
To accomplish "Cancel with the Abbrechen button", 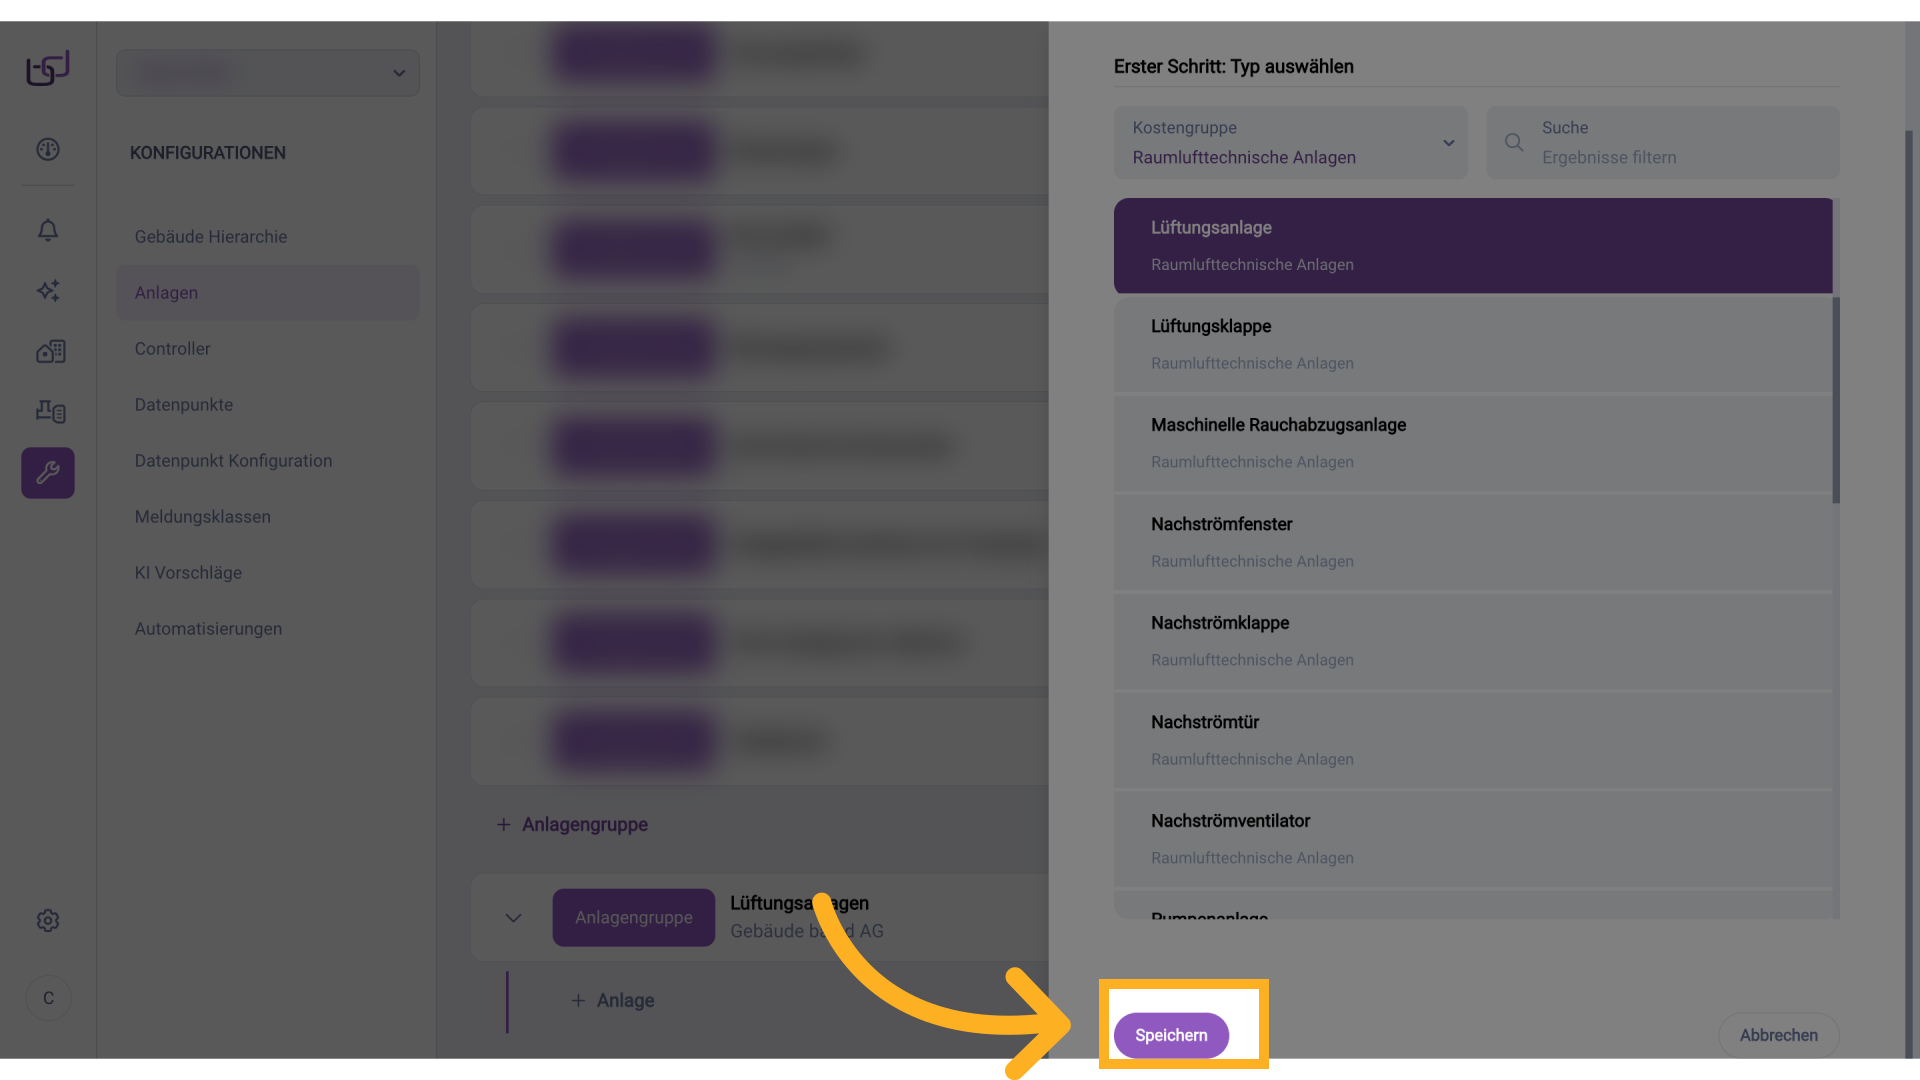I will click(x=1778, y=1035).
